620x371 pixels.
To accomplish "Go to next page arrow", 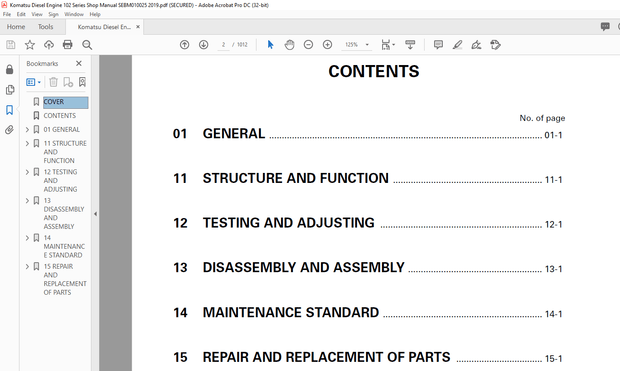I will coord(203,45).
